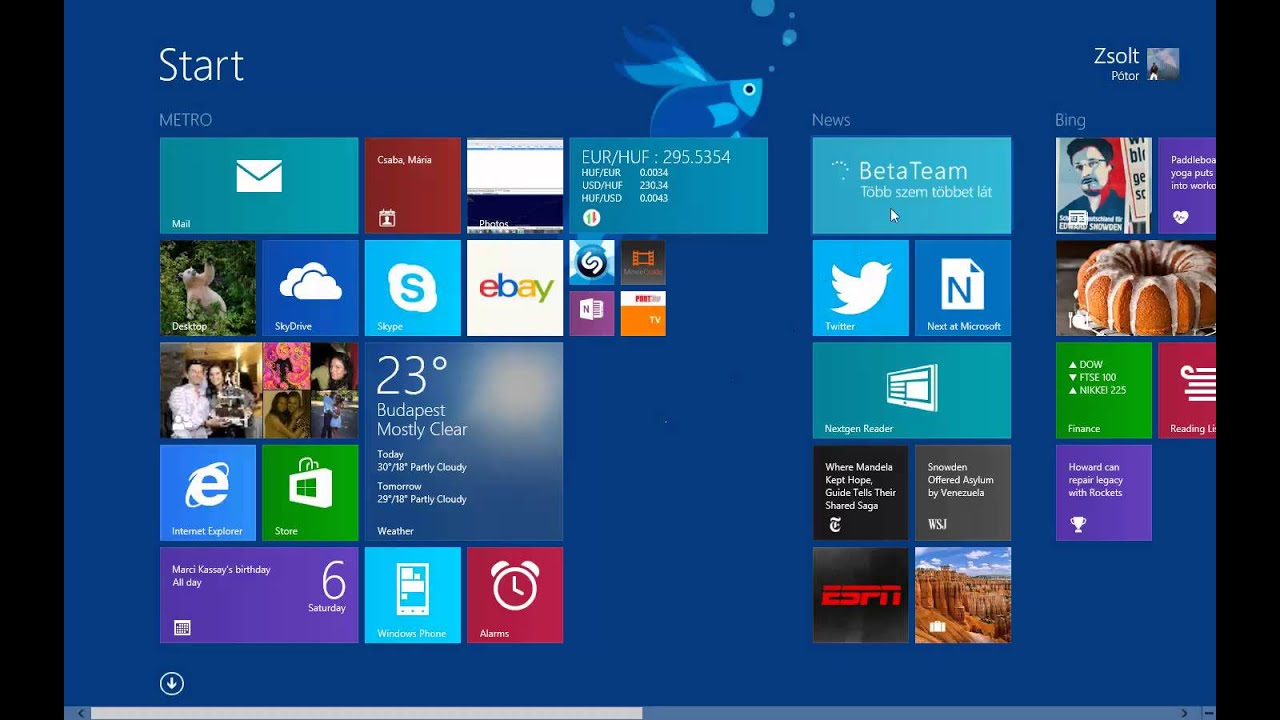This screenshot has height=720, width=1280.
Task: Open the Next at Microsoft tile
Action: [963, 288]
